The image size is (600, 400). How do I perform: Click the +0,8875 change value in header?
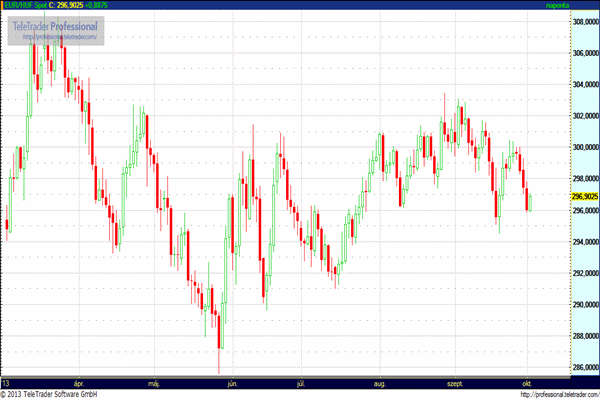click(106, 5)
